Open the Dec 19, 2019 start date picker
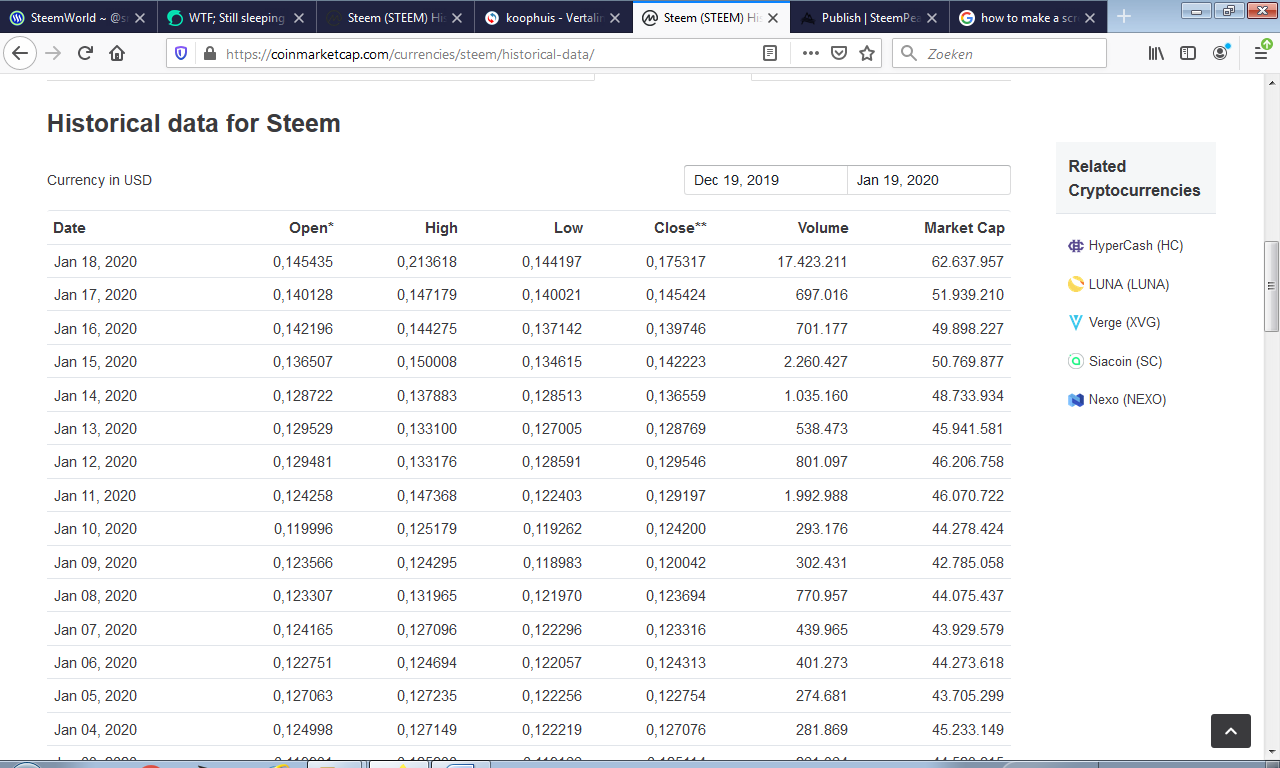 click(x=765, y=180)
